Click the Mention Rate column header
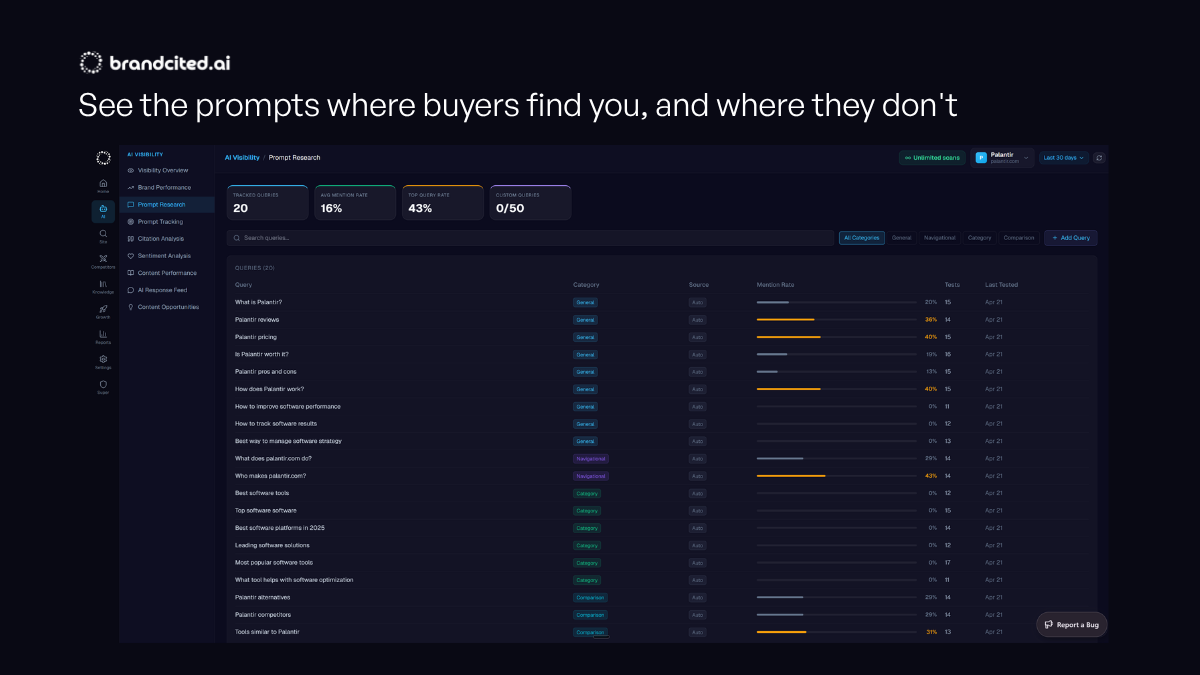 point(775,285)
